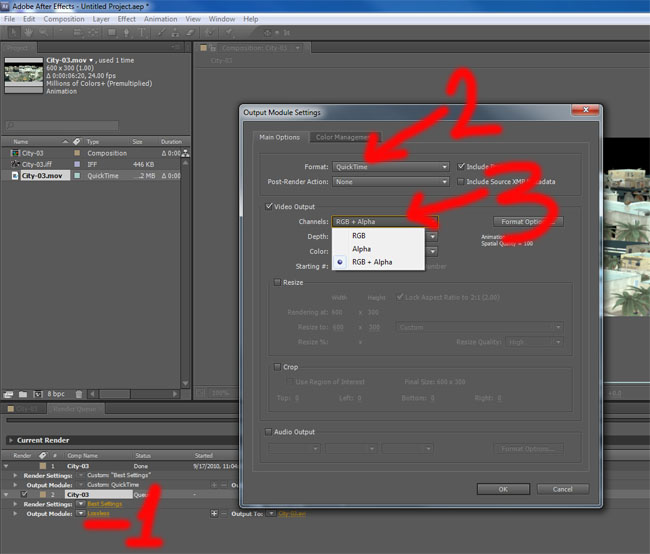Click the 8 bpc color depth button

(56, 394)
